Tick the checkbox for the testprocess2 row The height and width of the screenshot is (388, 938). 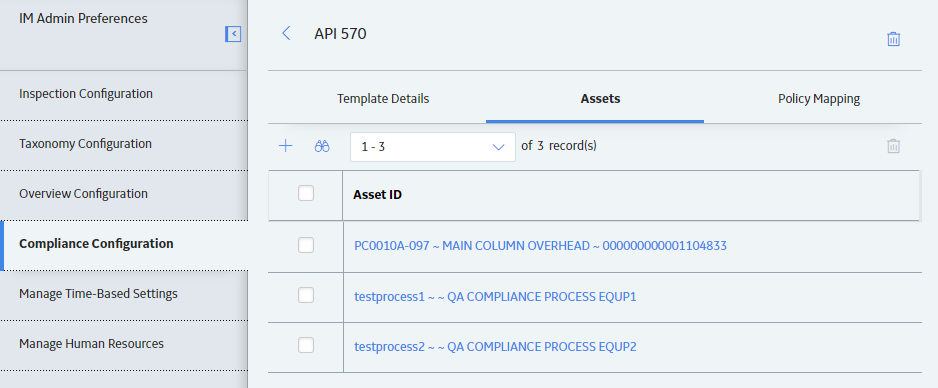(306, 345)
